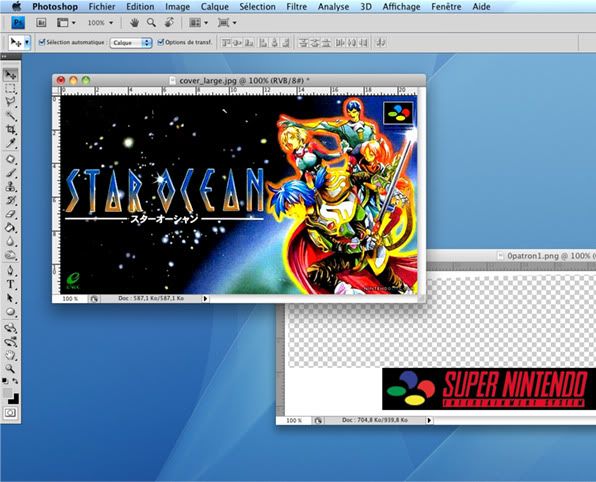
Task: Open the 3D menu
Action: pos(366,6)
